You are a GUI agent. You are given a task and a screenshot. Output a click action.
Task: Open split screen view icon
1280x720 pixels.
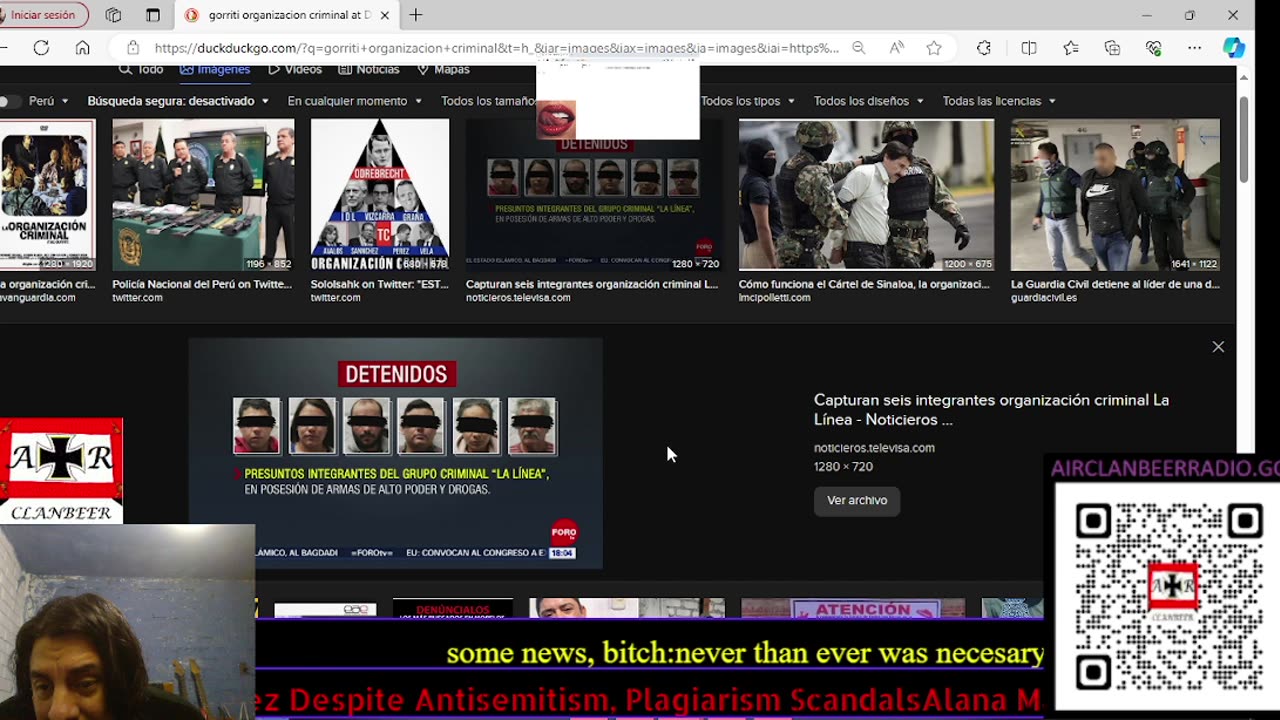pos(1029,48)
